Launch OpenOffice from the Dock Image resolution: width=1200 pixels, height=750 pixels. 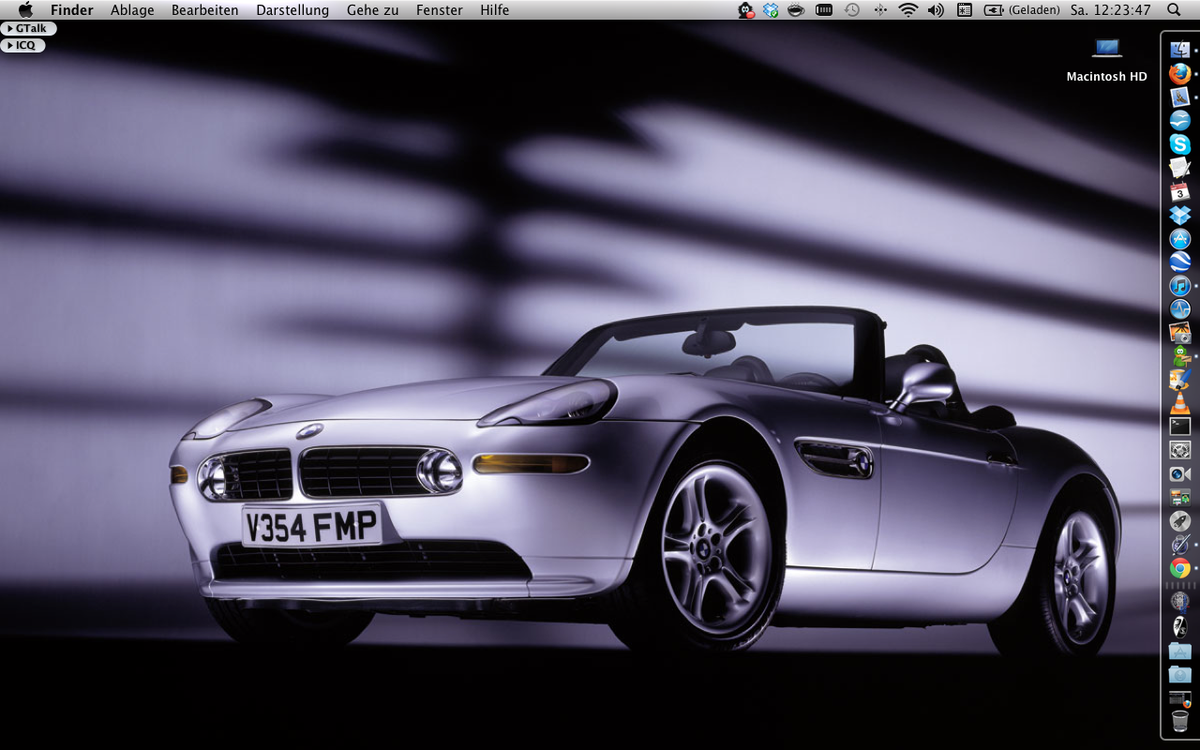[x=1180, y=120]
